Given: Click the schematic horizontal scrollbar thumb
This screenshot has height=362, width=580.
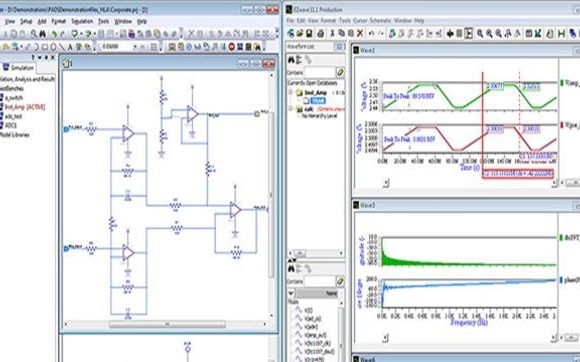Looking at the screenshot, I should [x=167, y=324].
